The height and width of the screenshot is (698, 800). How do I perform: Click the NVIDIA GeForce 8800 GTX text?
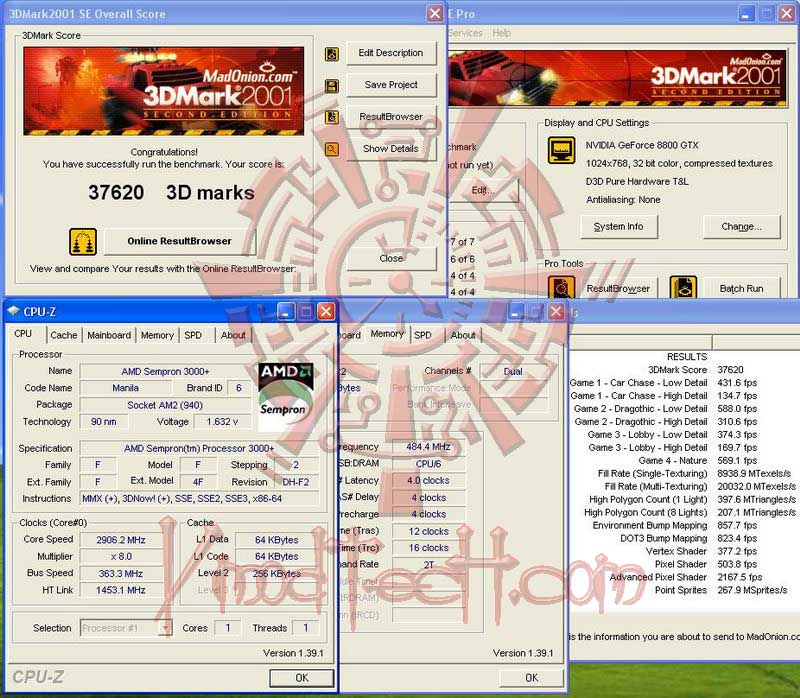tap(642, 145)
